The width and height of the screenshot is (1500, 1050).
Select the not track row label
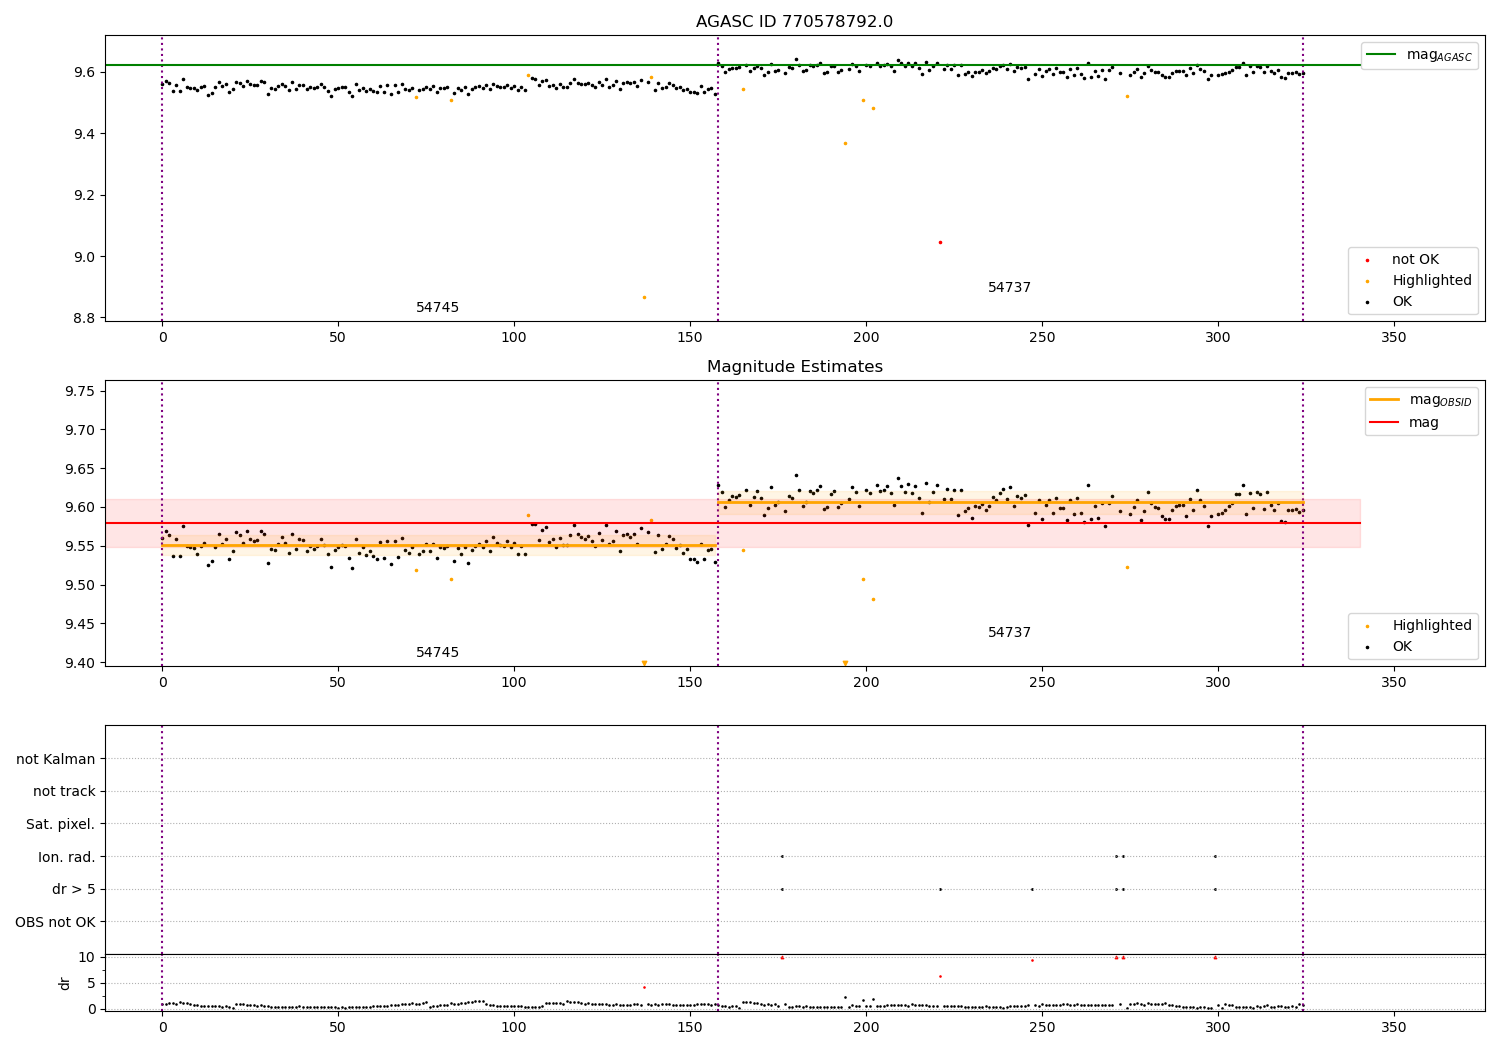point(64,792)
